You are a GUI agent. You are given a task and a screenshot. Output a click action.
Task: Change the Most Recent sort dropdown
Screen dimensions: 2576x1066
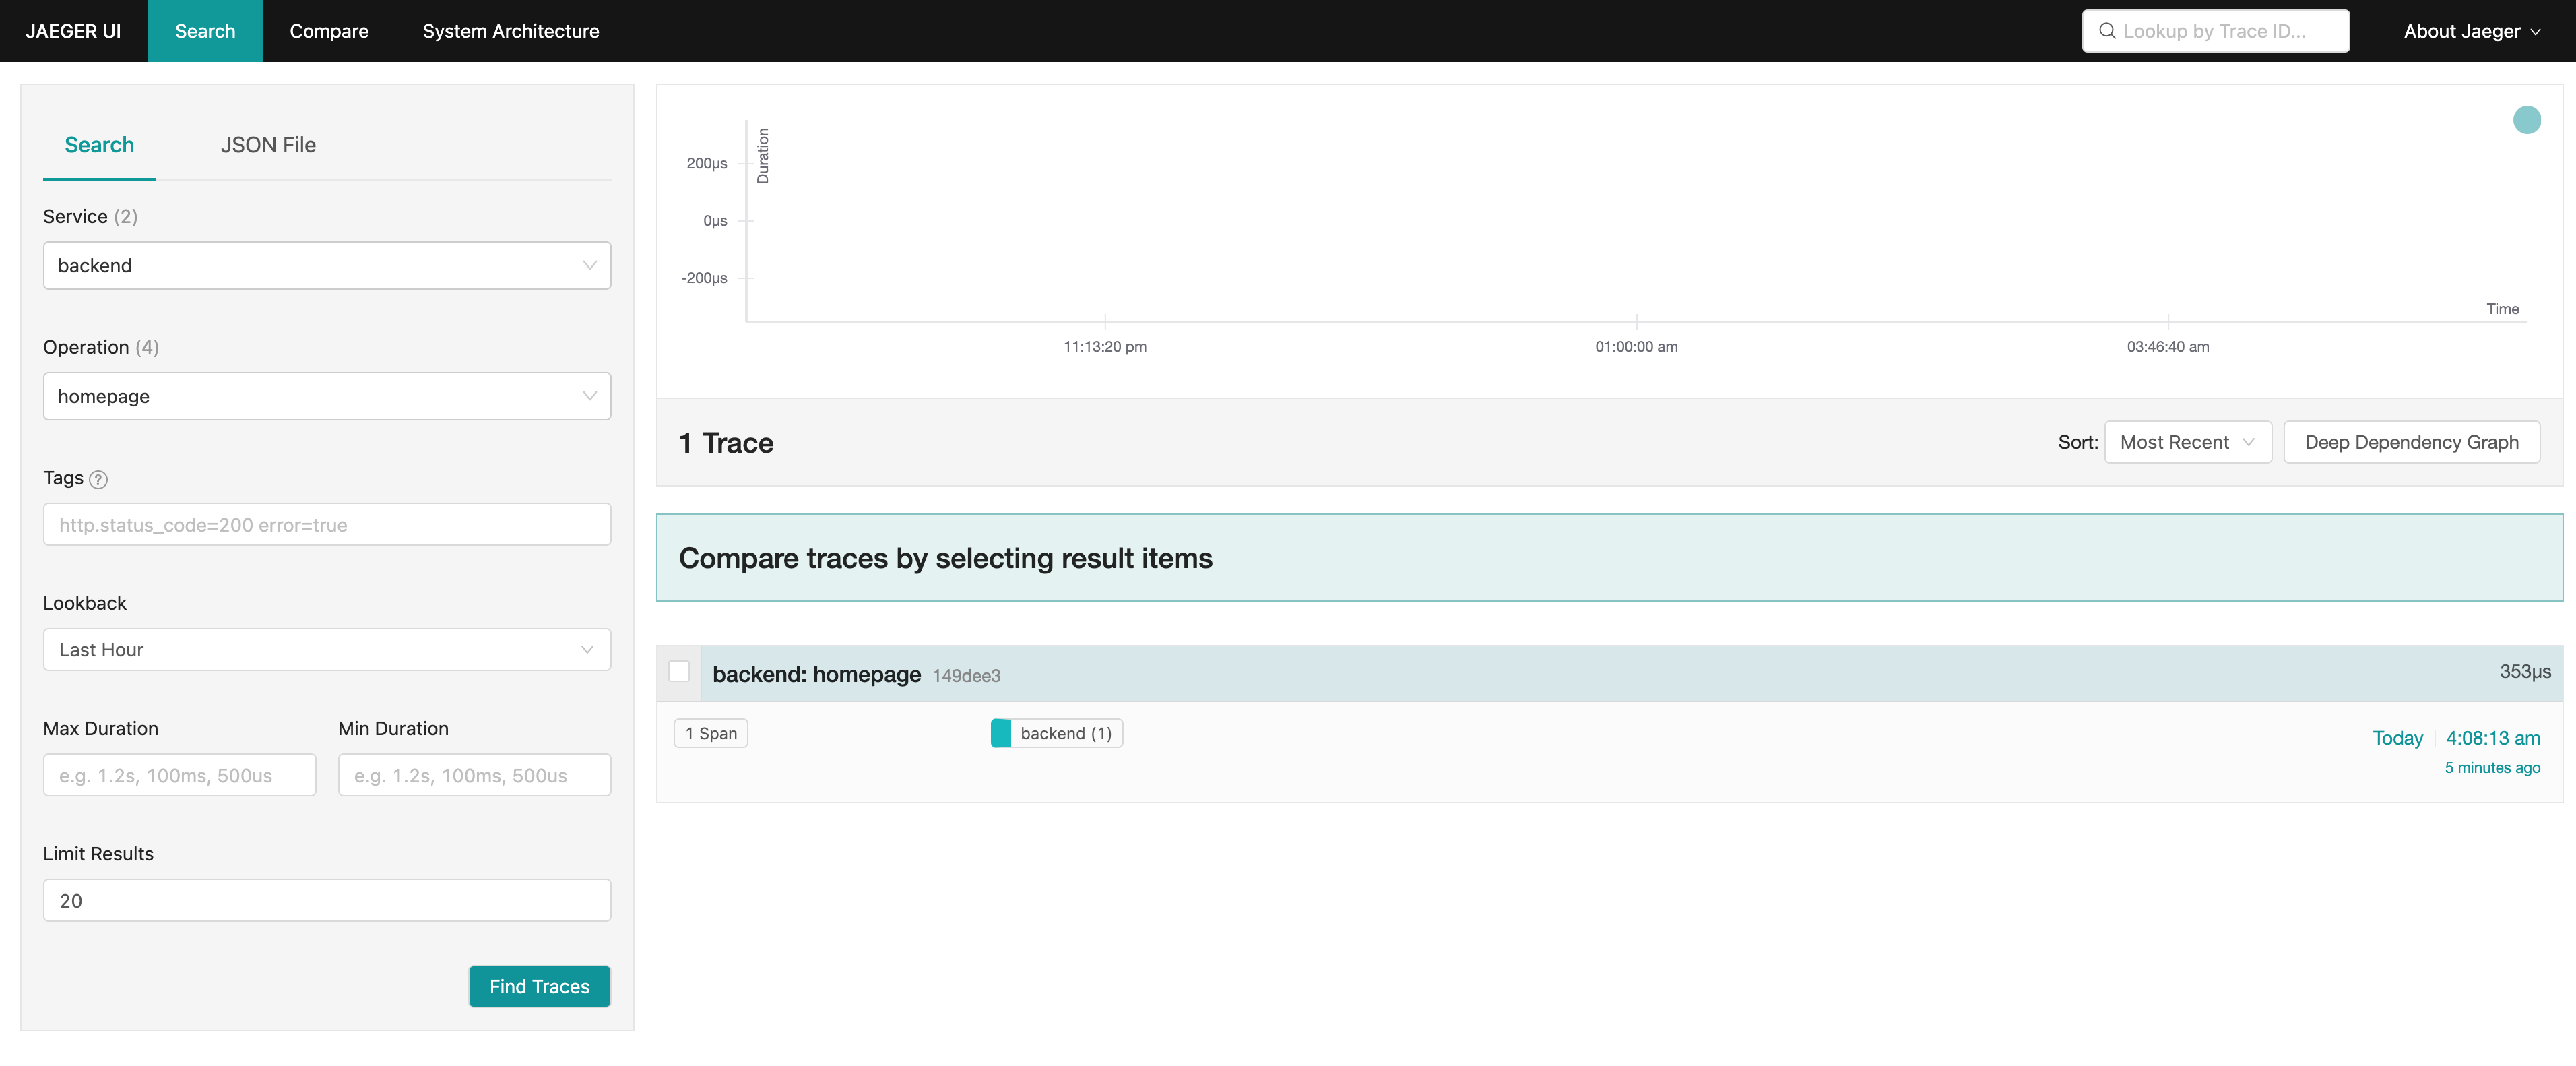(x=2187, y=443)
